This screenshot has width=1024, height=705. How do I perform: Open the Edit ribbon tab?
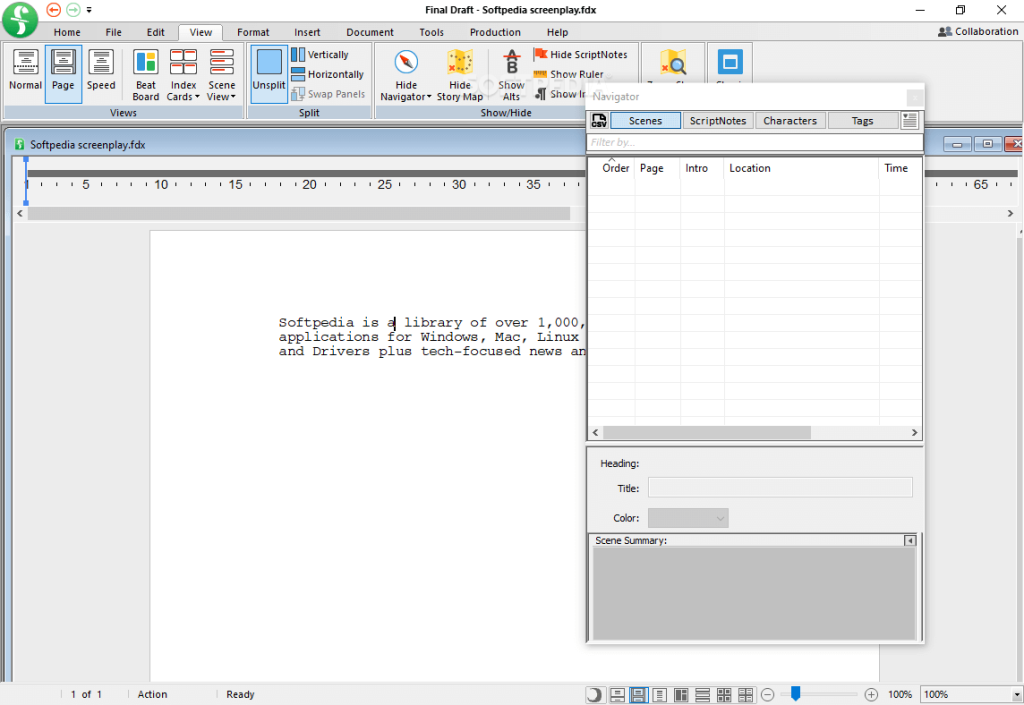point(155,32)
